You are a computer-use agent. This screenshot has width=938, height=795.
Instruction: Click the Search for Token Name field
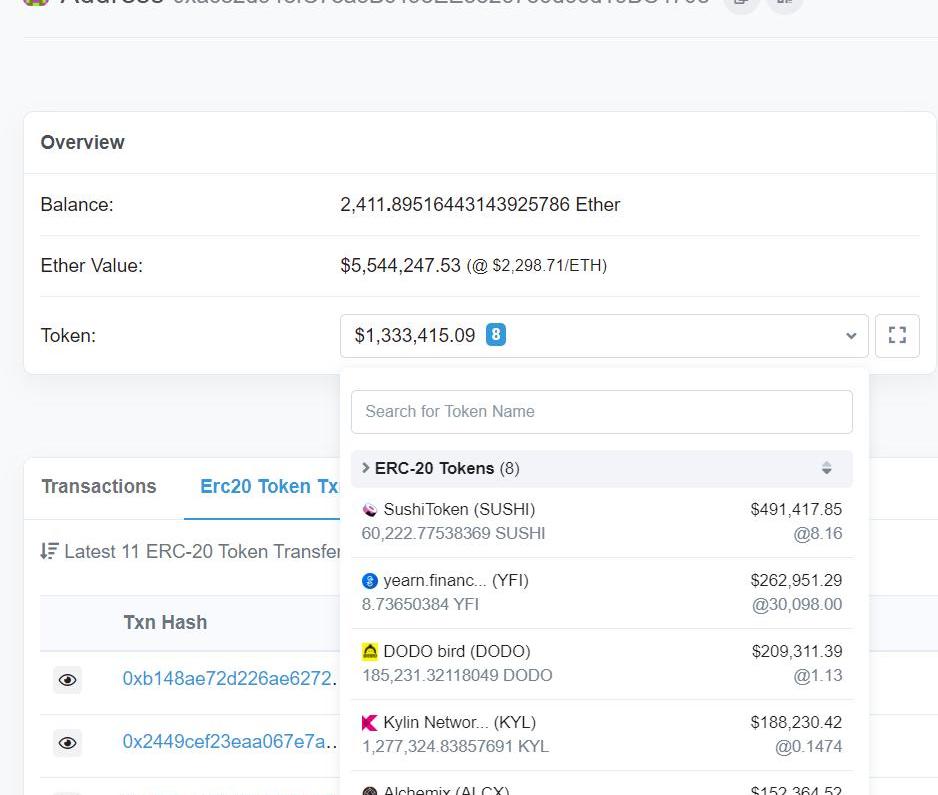[x=601, y=412]
